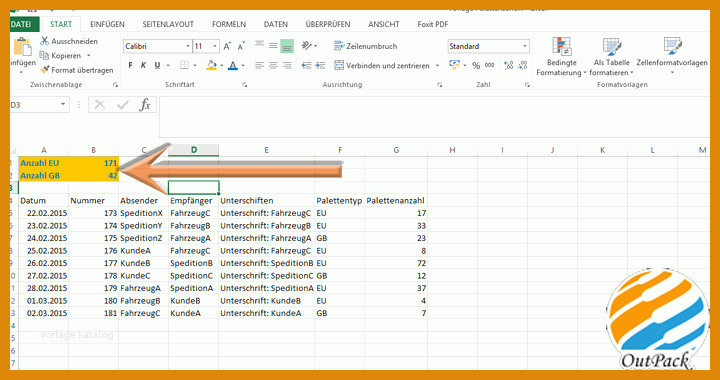Remove a decimal place
This screenshot has height=380, width=720.
(x=523, y=66)
